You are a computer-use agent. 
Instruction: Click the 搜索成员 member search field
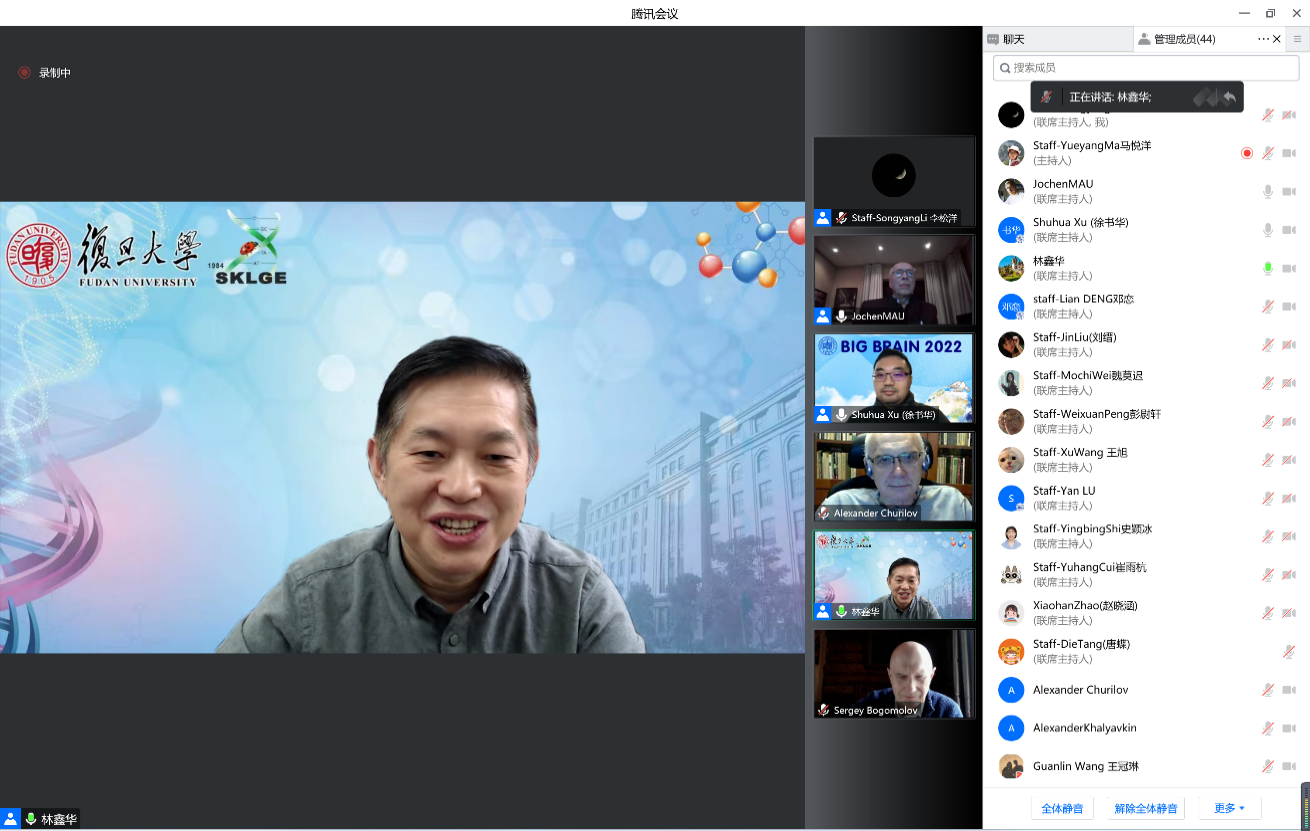point(1145,68)
